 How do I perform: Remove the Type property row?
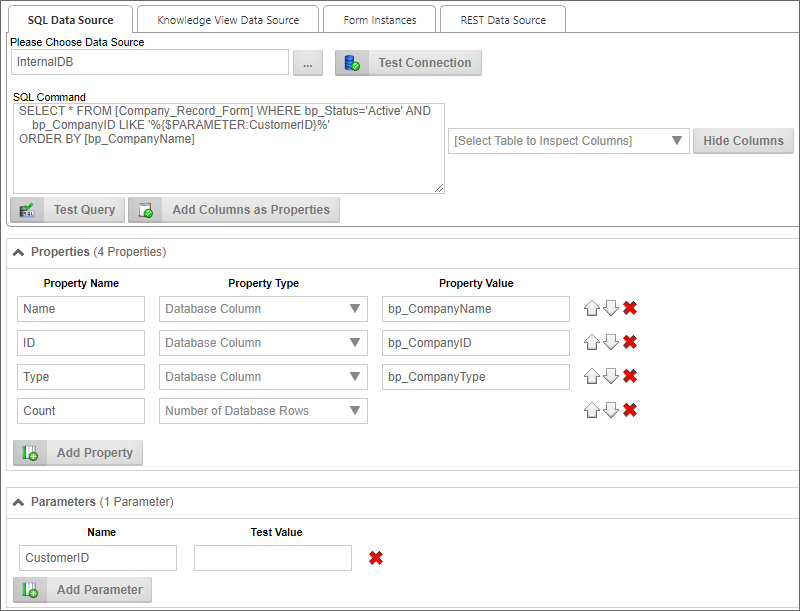pyautogui.click(x=630, y=377)
